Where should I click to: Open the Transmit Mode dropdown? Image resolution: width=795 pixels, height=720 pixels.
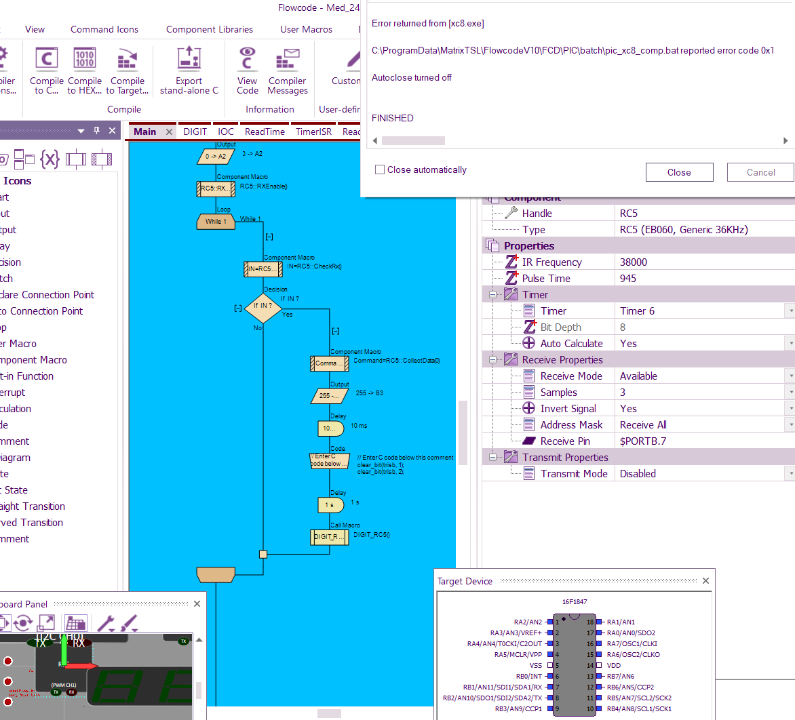click(x=790, y=473)
